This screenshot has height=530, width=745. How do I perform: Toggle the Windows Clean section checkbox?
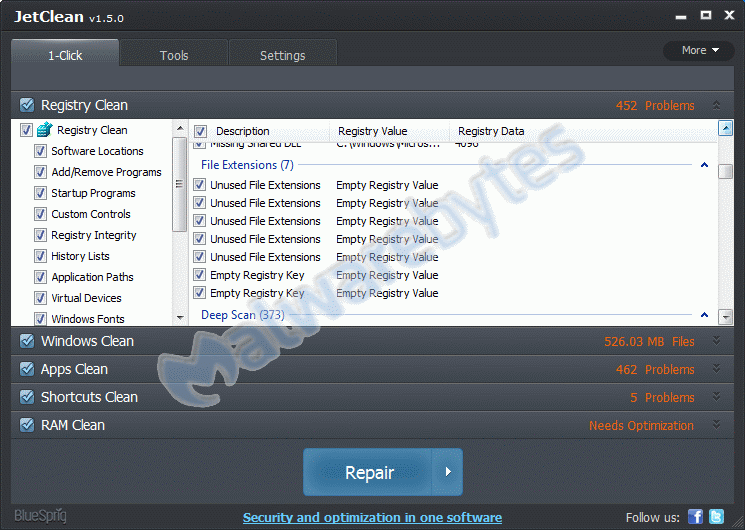27,341
